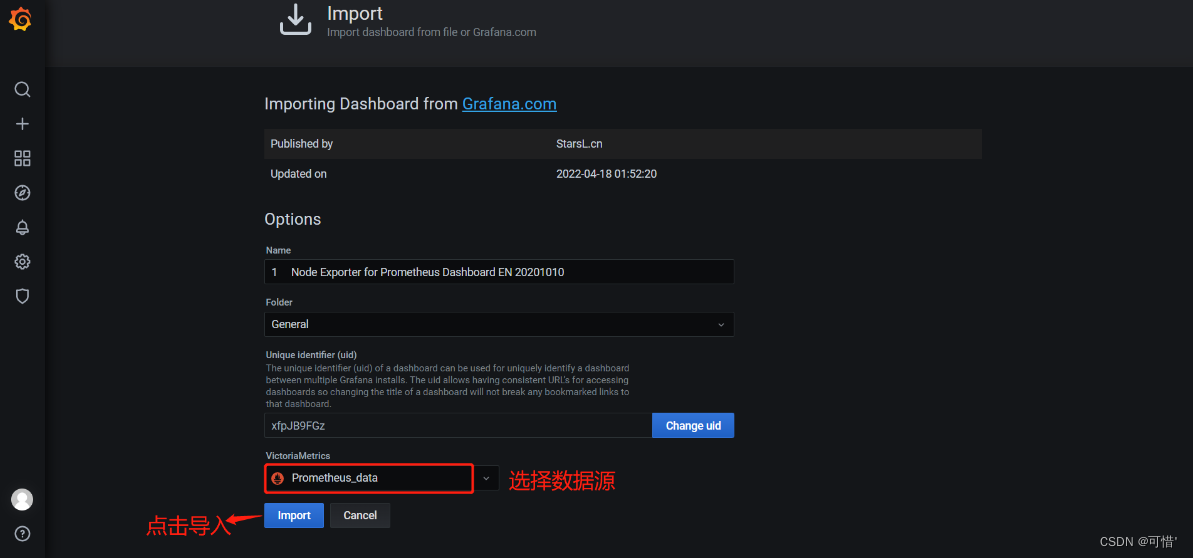
Task: Click the Name label above the input
Action: (278, 250)
